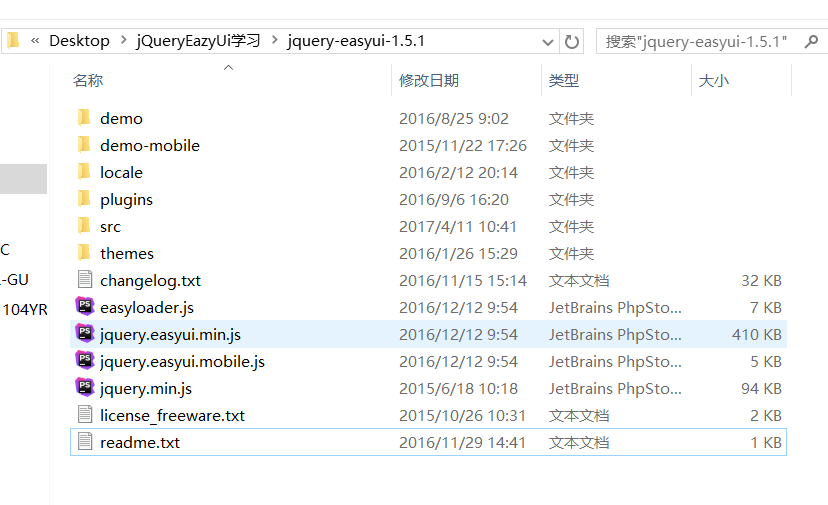This screenshot has width=828, height=505.
Task: Click the 94 KB size of jquery.min.js
Action: pyautogui.click(x=761, y=388)
